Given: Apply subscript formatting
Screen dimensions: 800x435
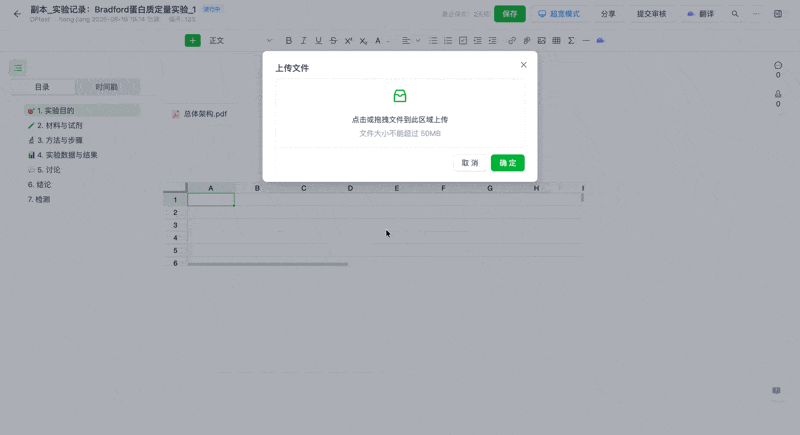Looking at the screenshot, I should (x=363, y=40).
